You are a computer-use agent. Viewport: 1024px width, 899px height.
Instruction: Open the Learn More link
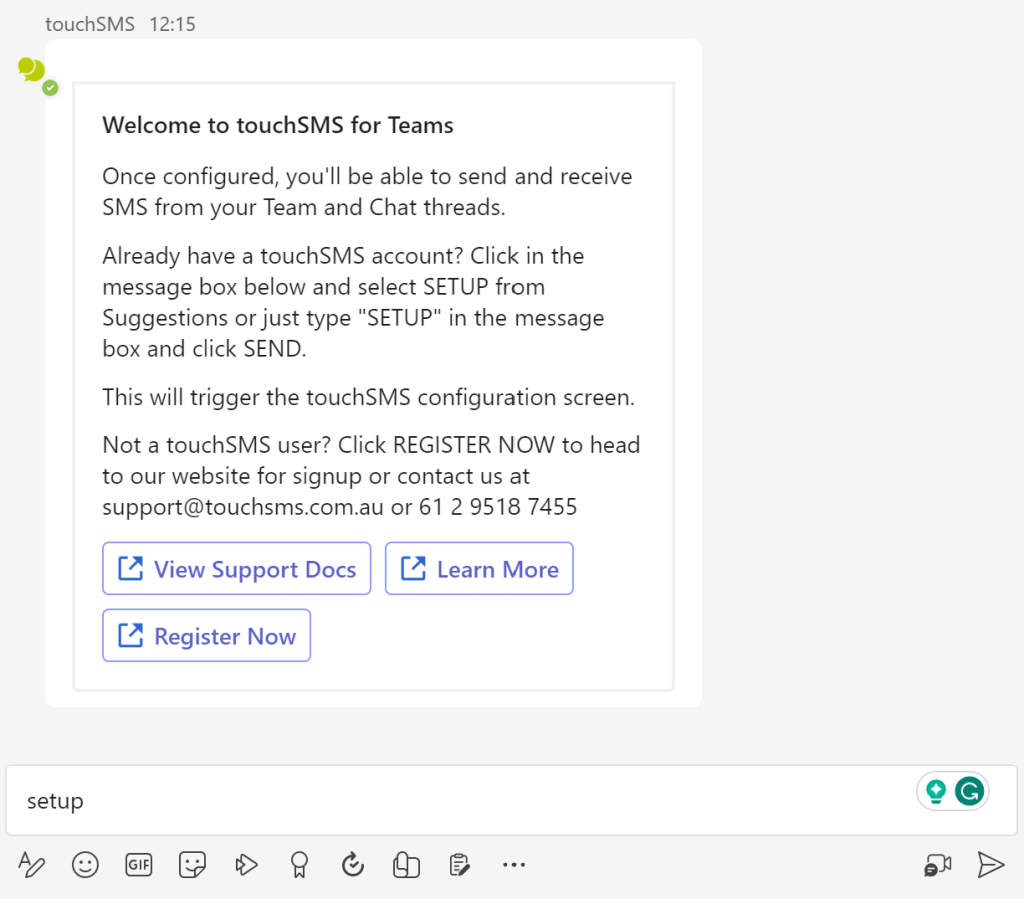point(478,568)
